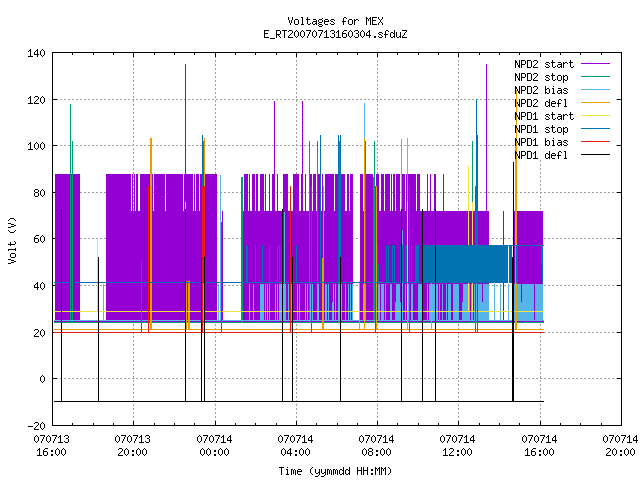This screenshot has height=480, width=640.
Task: Click the 'NPD1 bias' legend label
Action: pyautogui.click(x=541, y=142)
